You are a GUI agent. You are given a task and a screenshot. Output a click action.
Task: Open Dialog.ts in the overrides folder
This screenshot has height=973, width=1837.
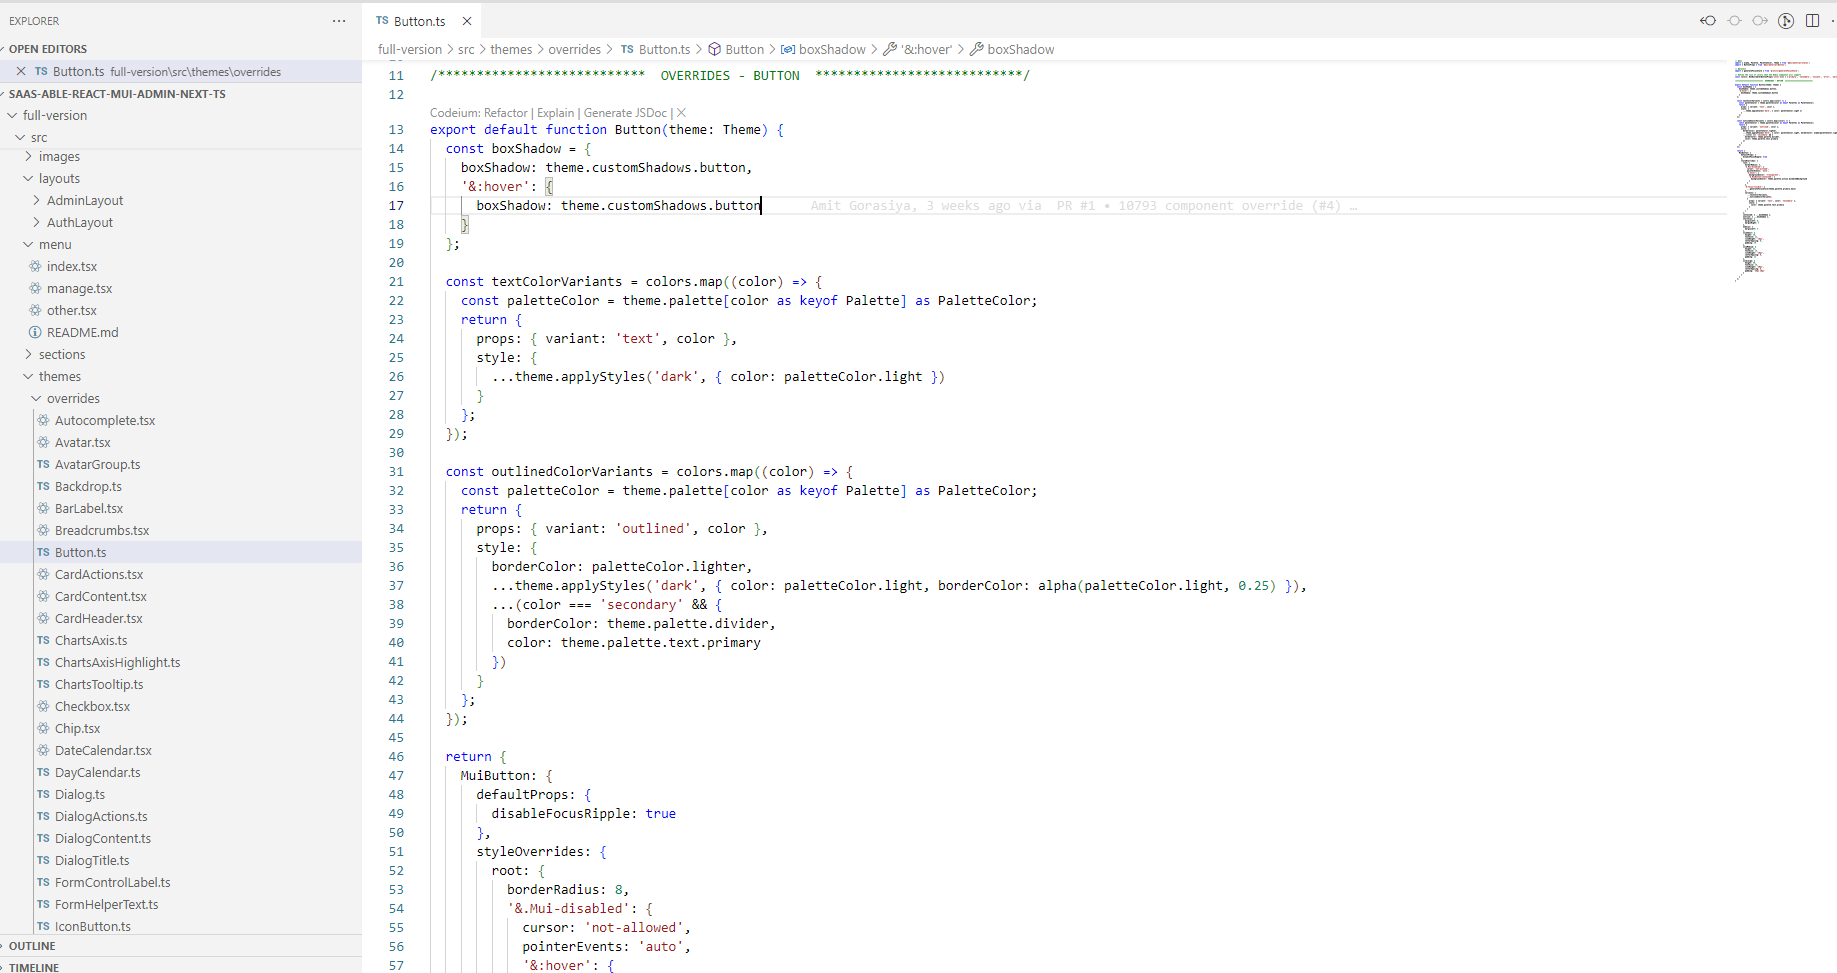79,794
